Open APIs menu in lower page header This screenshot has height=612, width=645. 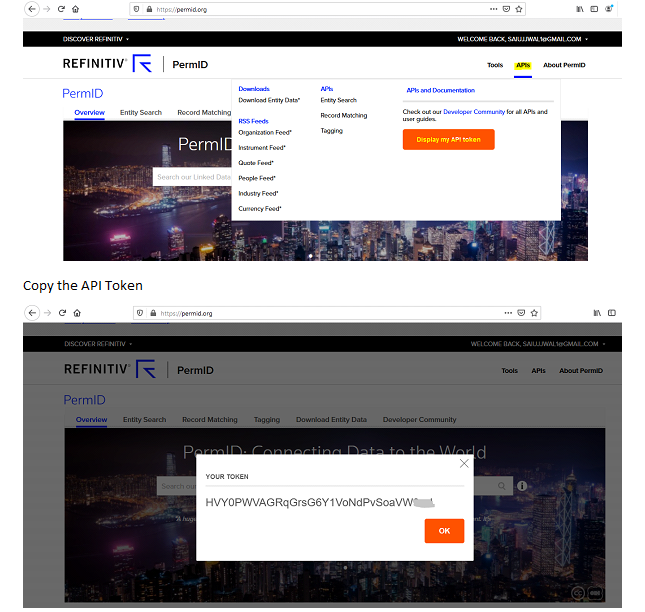tap(538, 371)
